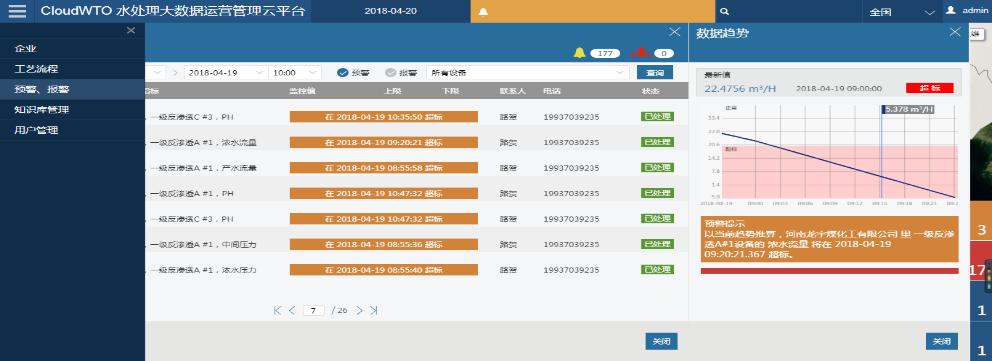This screenshot has width=992, height=361.
Task: Click the search magnifier icon
Action: tap(725, 11)
